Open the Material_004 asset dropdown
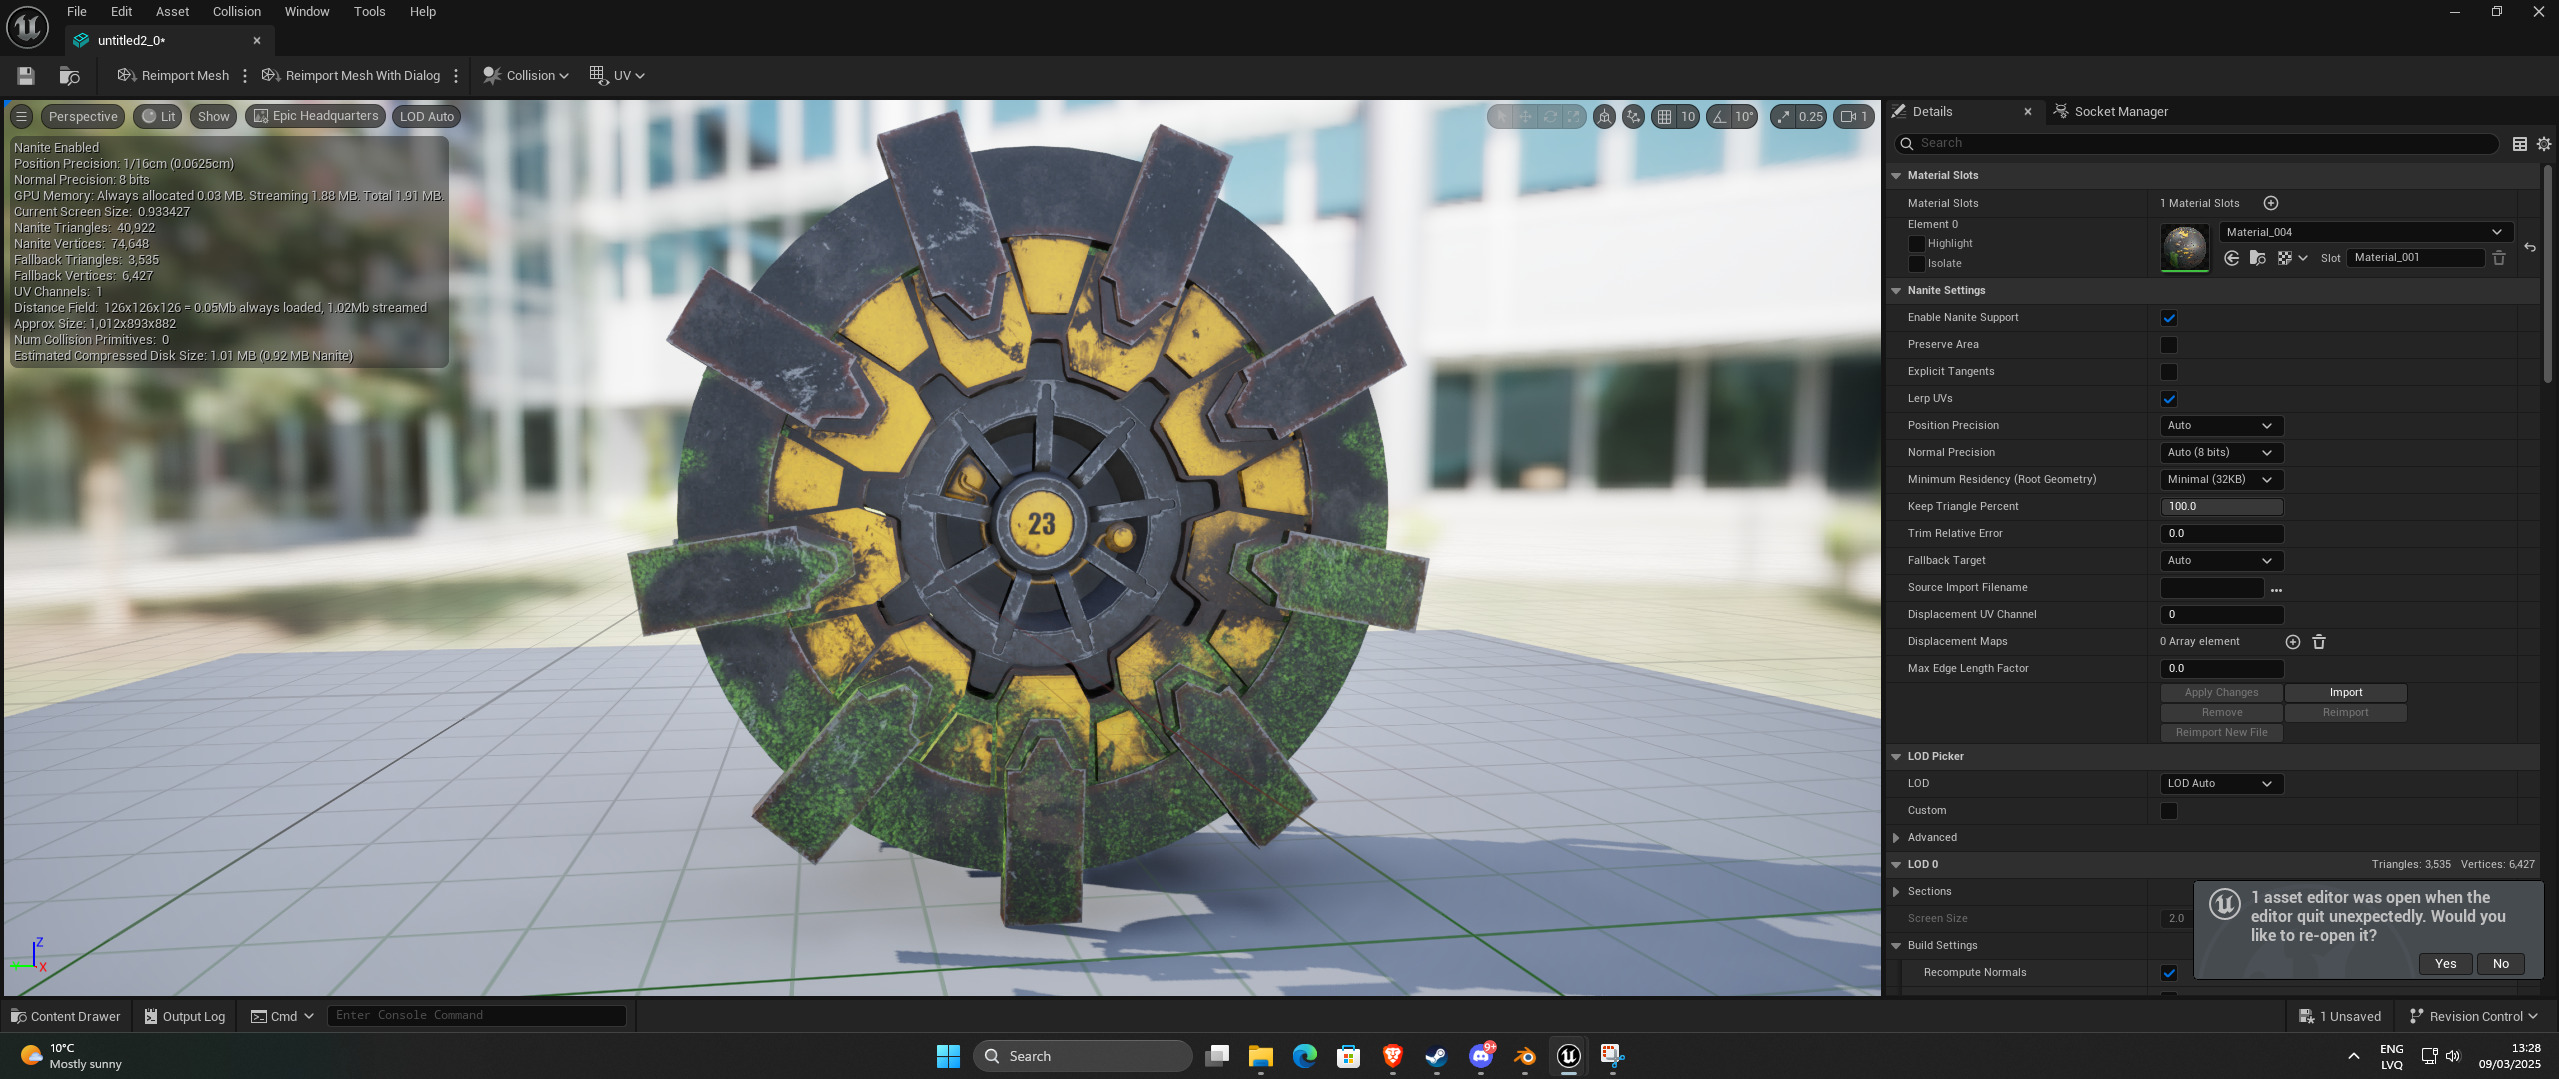This screenshot has height=1079, width=2559. 2366,232
